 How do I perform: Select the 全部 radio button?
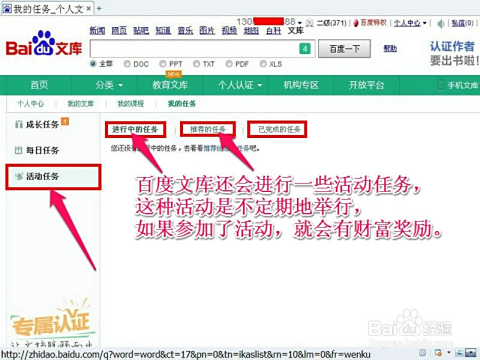(93, 64)
